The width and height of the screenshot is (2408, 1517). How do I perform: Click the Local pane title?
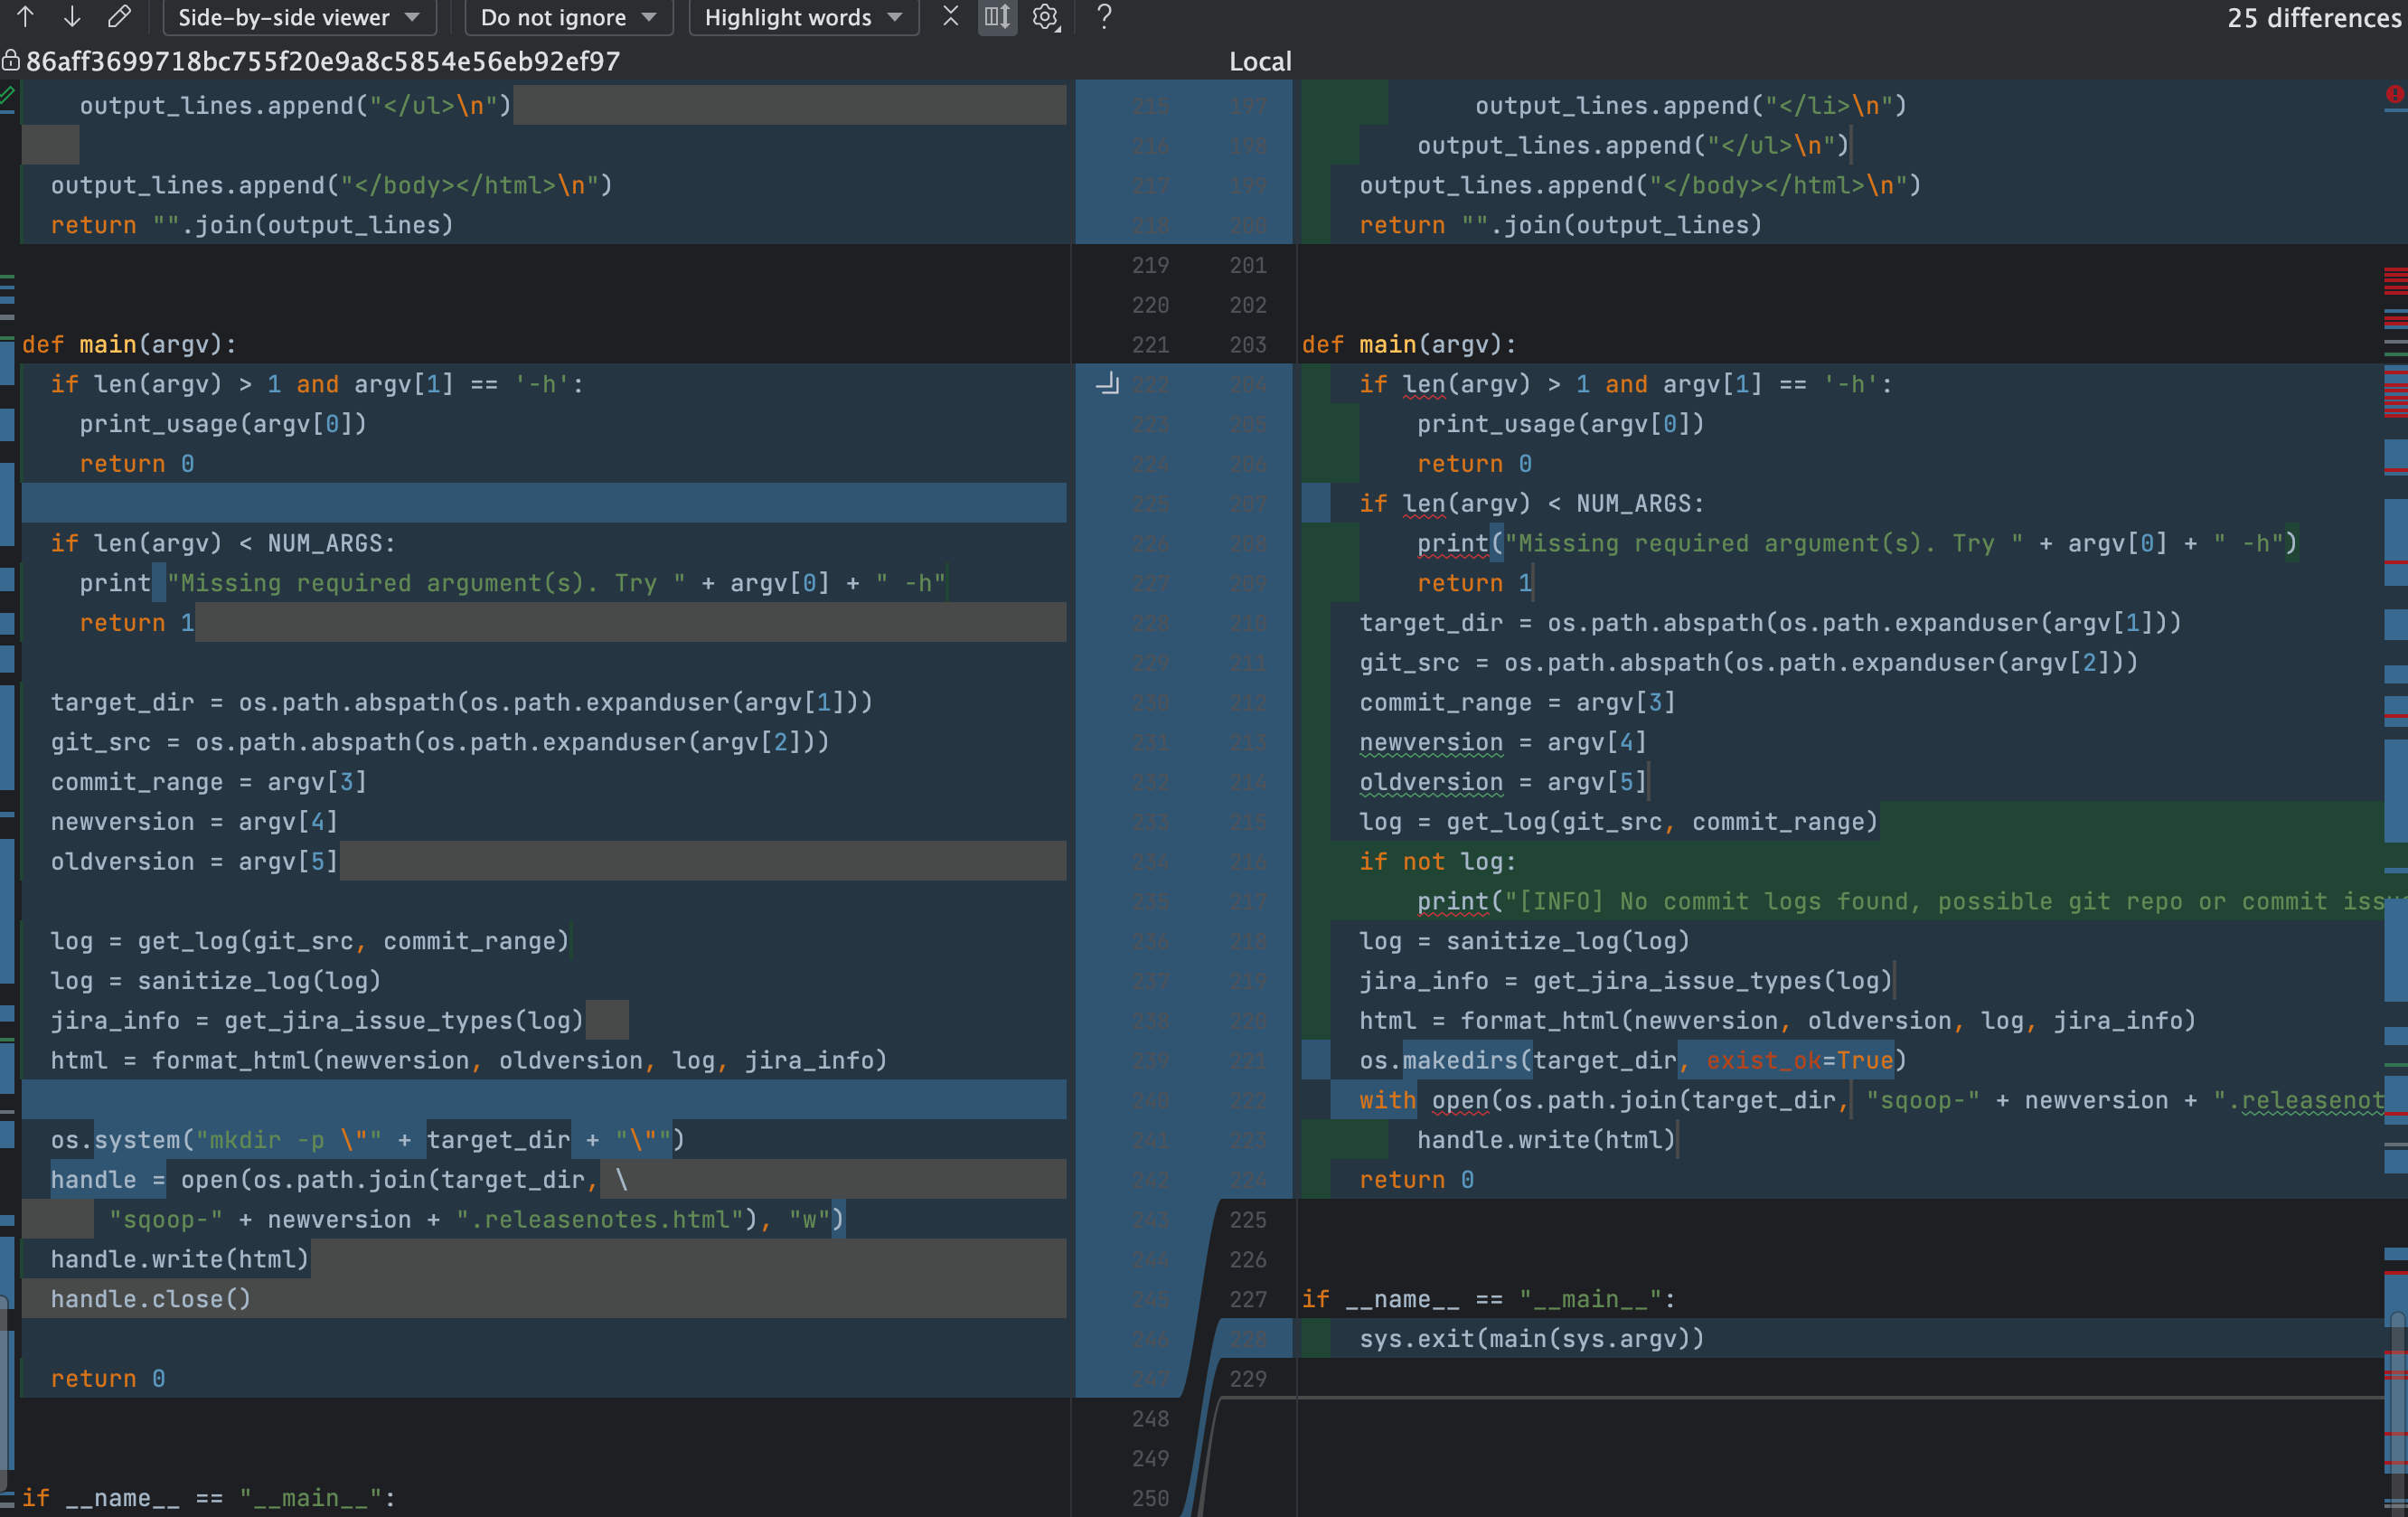1260,61
